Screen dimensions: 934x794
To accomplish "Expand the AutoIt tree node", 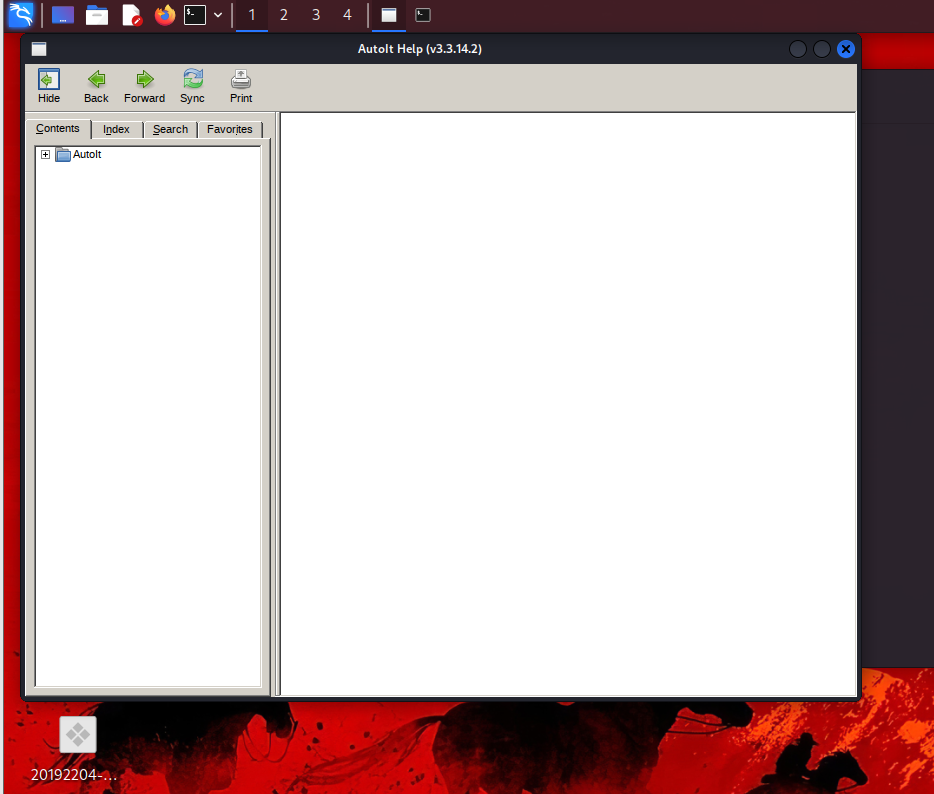I will click(x=45, y=155).
